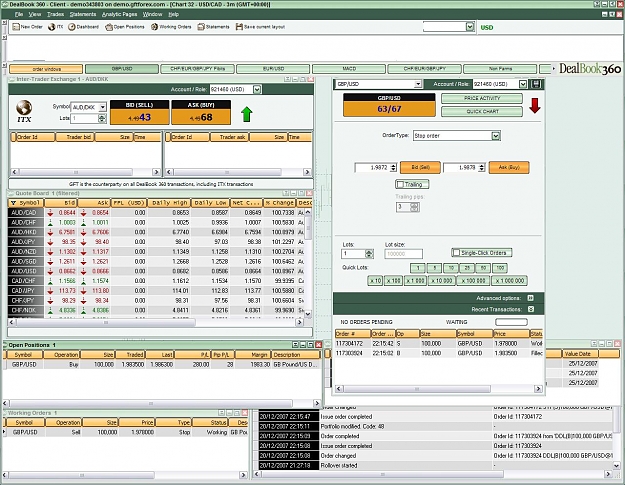
Task: Open Quote Board filter funnel icon
Action: click(x=13, y=203)
